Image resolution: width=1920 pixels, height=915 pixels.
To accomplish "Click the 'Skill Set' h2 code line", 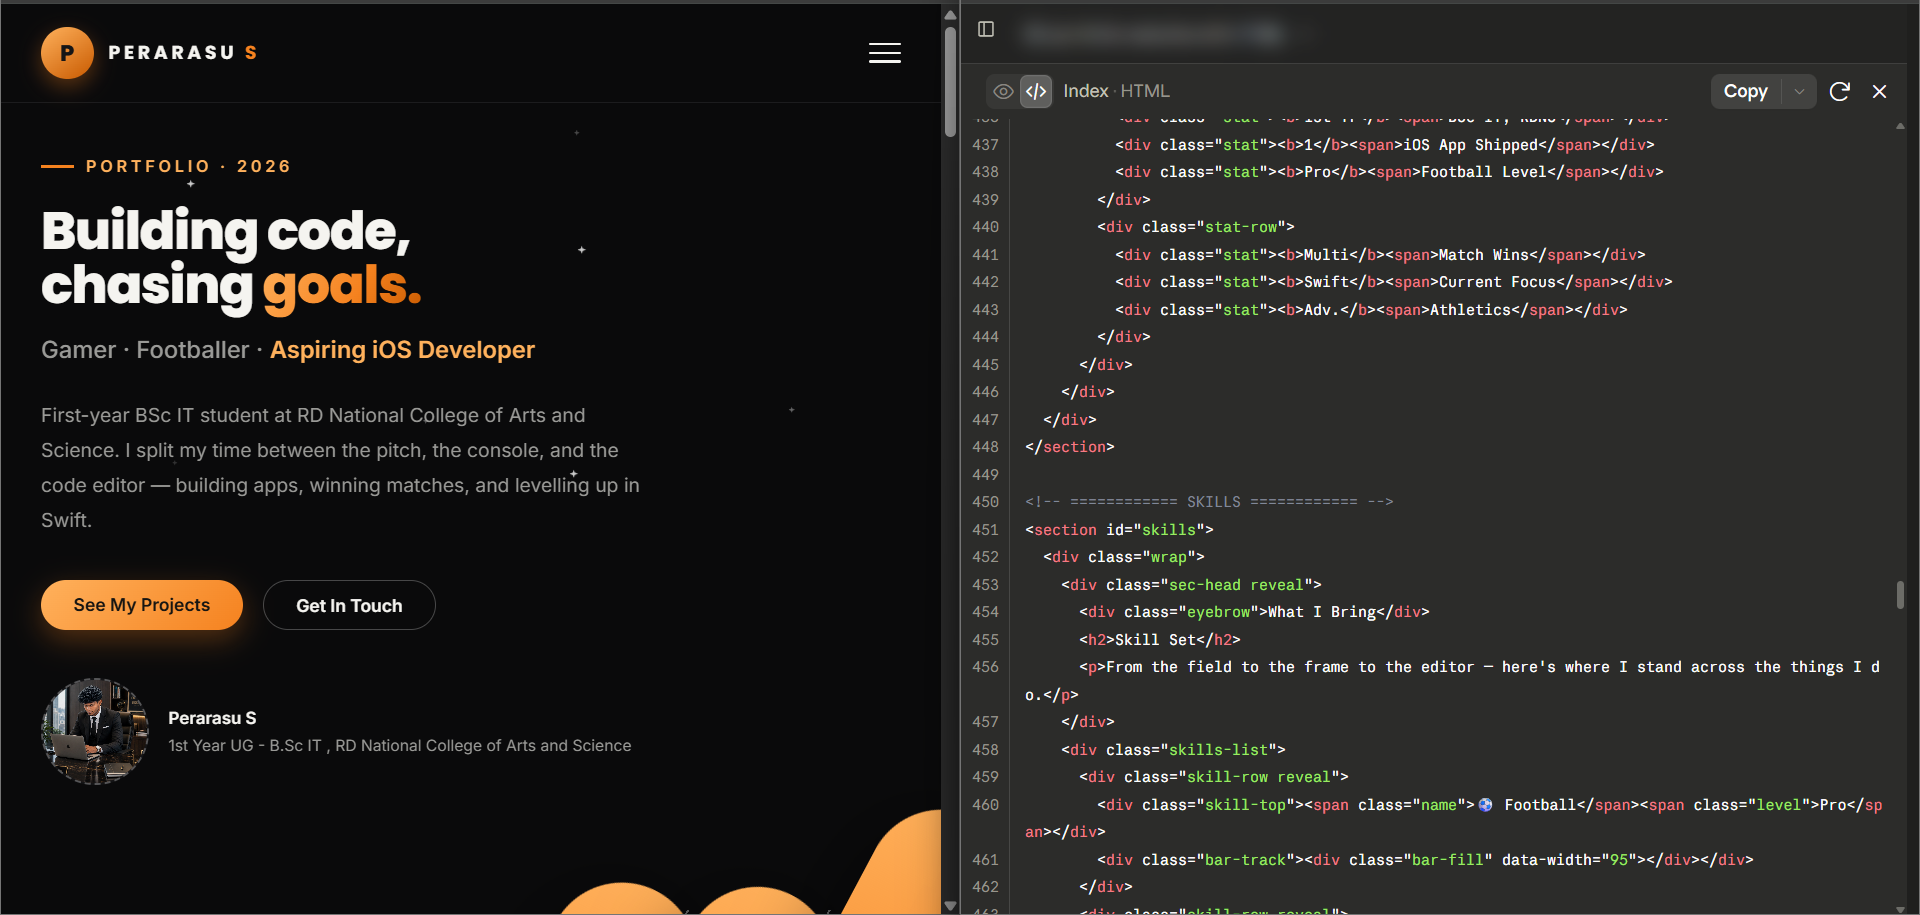I will pyautogui.click(x=1160, y=640).
